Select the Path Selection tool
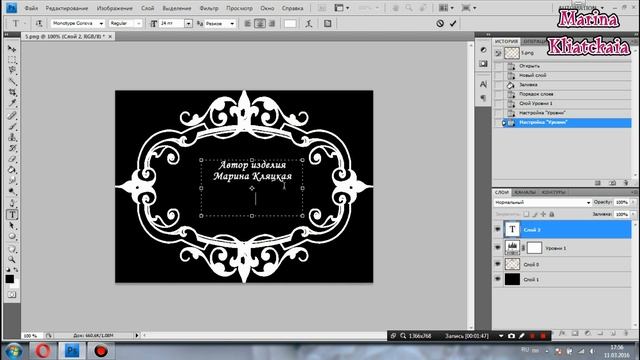The image size is (640, 360). pos(12,226)
